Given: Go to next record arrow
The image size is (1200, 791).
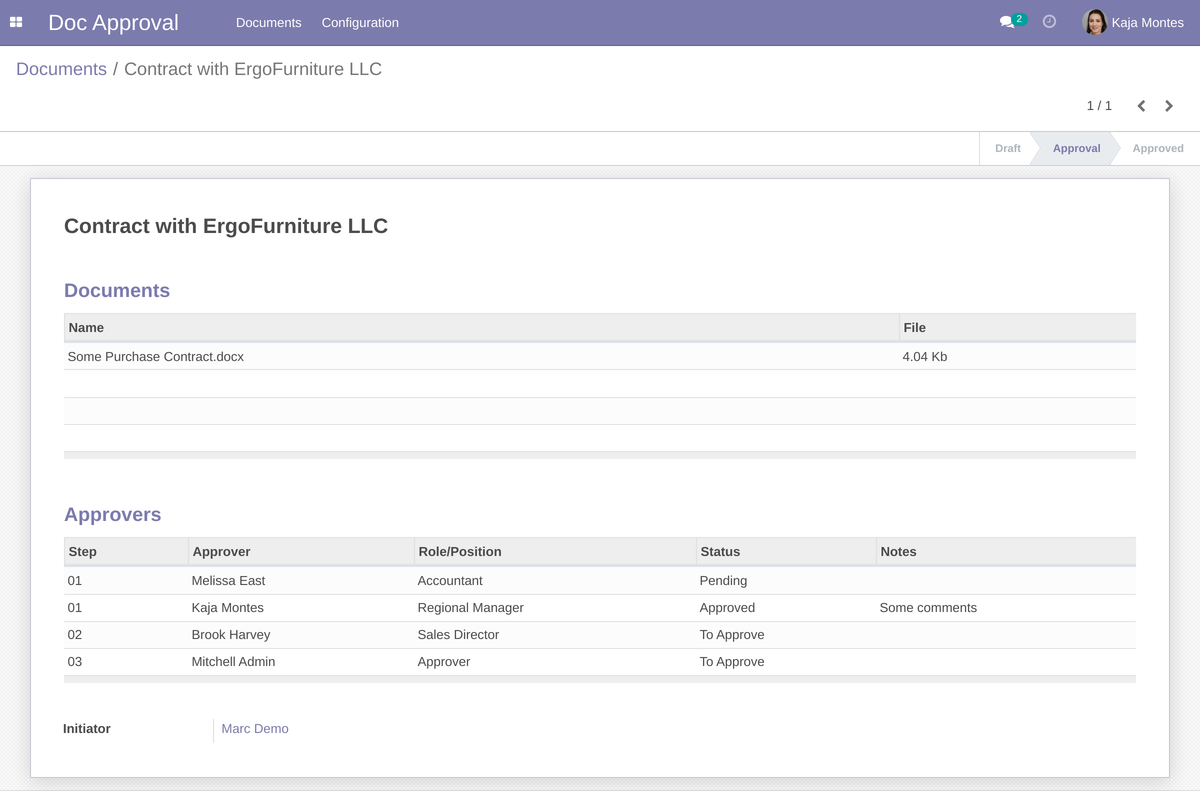Looking at the screenshot, I should 1169,106.
